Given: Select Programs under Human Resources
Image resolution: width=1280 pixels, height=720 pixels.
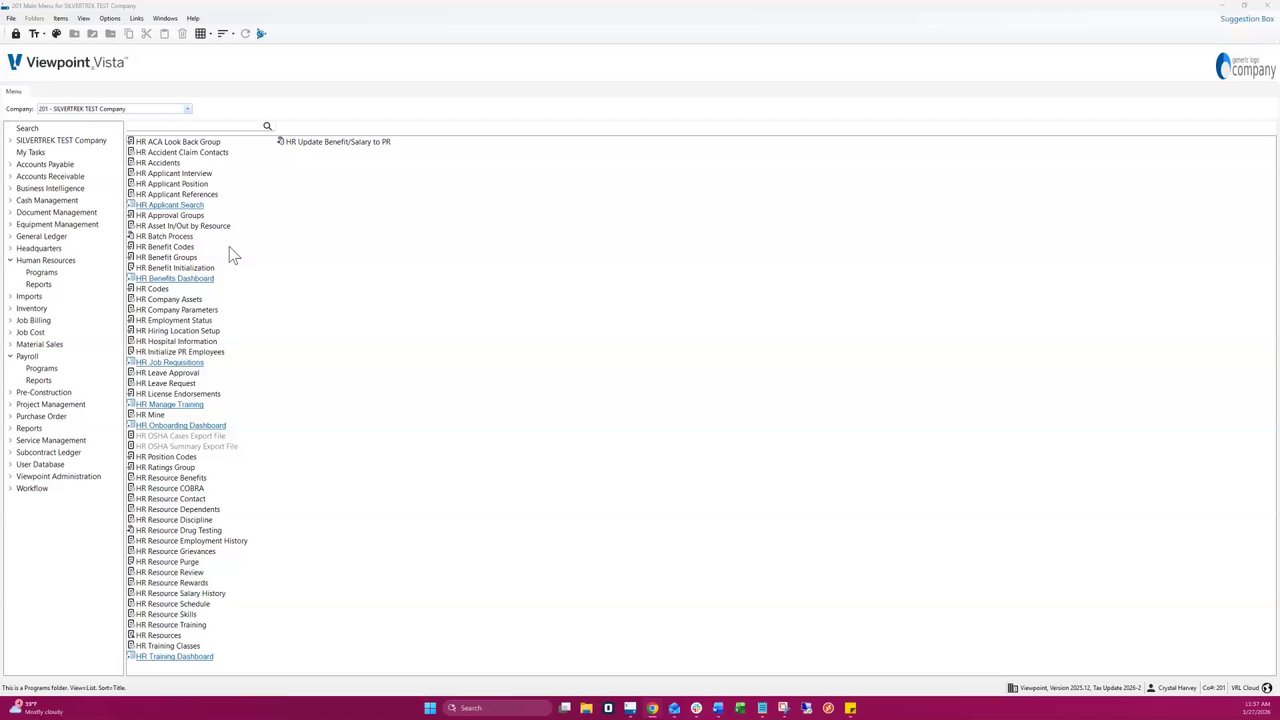Looking at the screenshot, I should point(41,272).
